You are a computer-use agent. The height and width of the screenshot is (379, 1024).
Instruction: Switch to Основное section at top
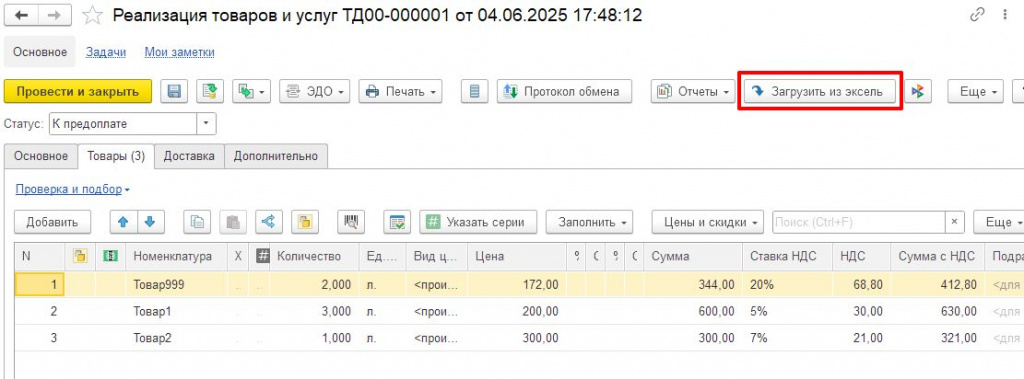coord(40,52)
